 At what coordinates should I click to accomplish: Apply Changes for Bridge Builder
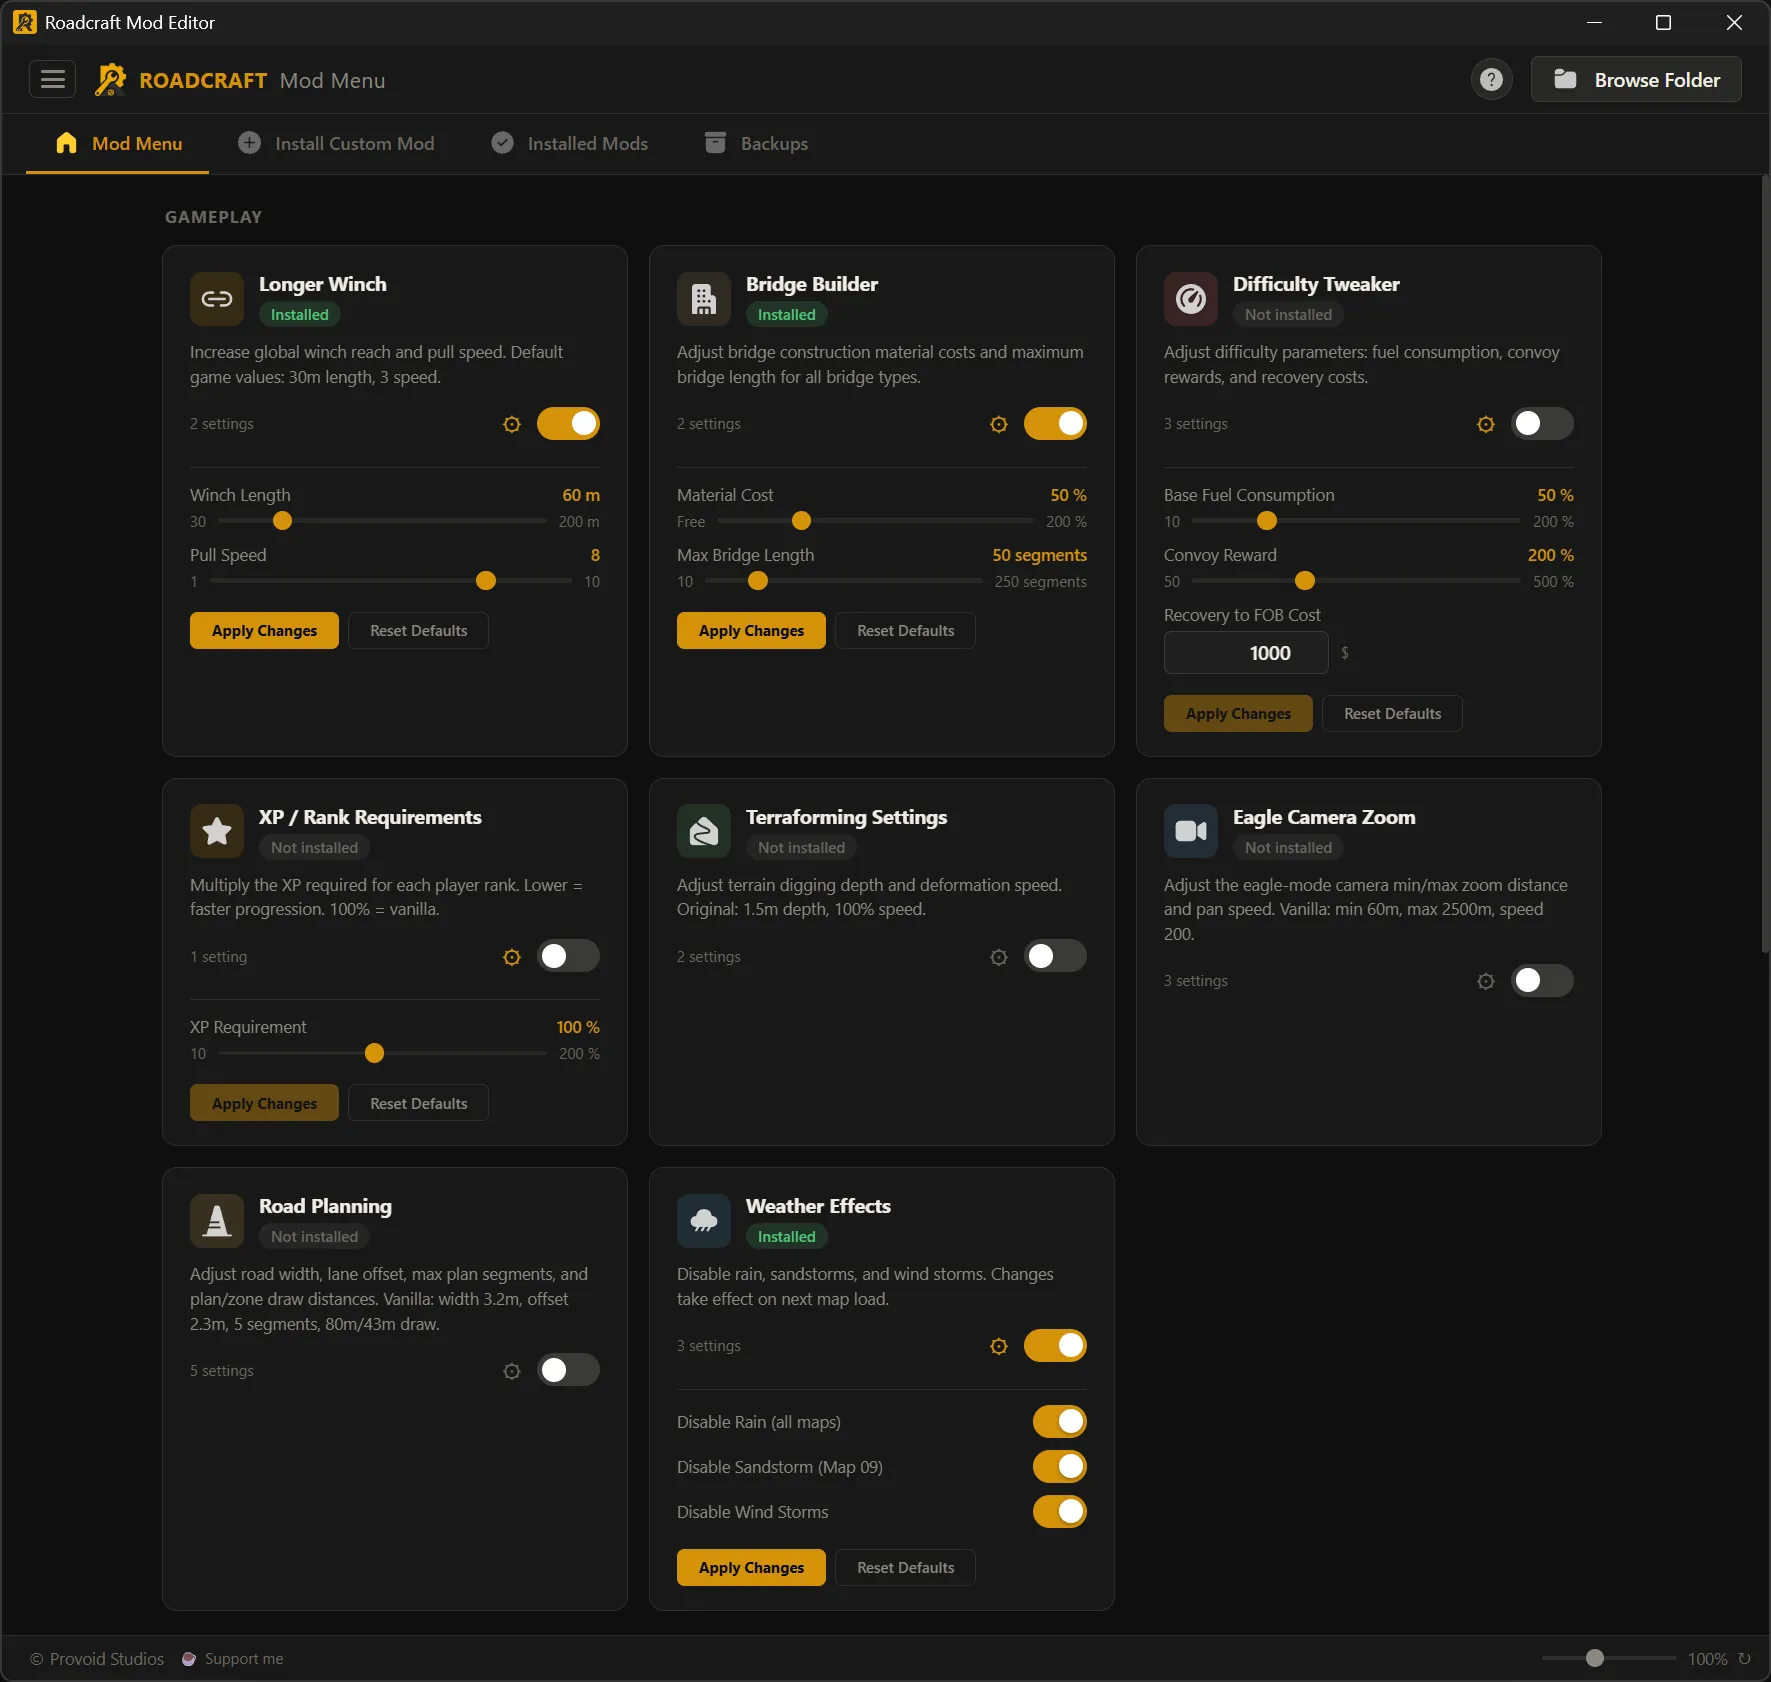pyautogui.click(x=751, y=631)
